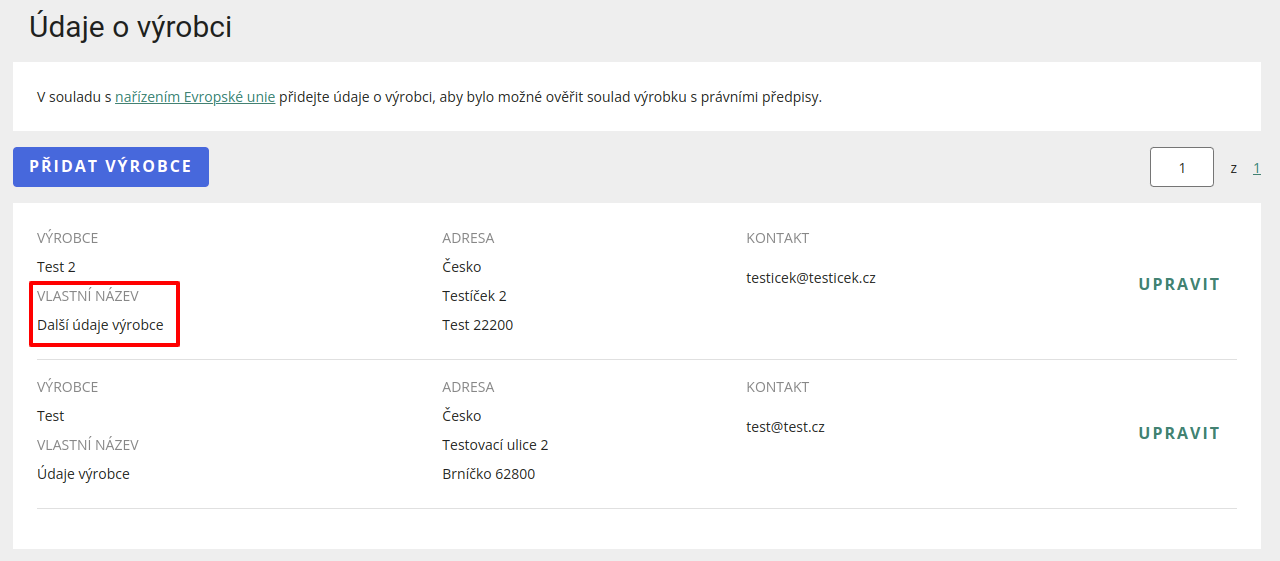Open the nařízením Evropské unie link
Screen dimensions: 1280x561
195,97
